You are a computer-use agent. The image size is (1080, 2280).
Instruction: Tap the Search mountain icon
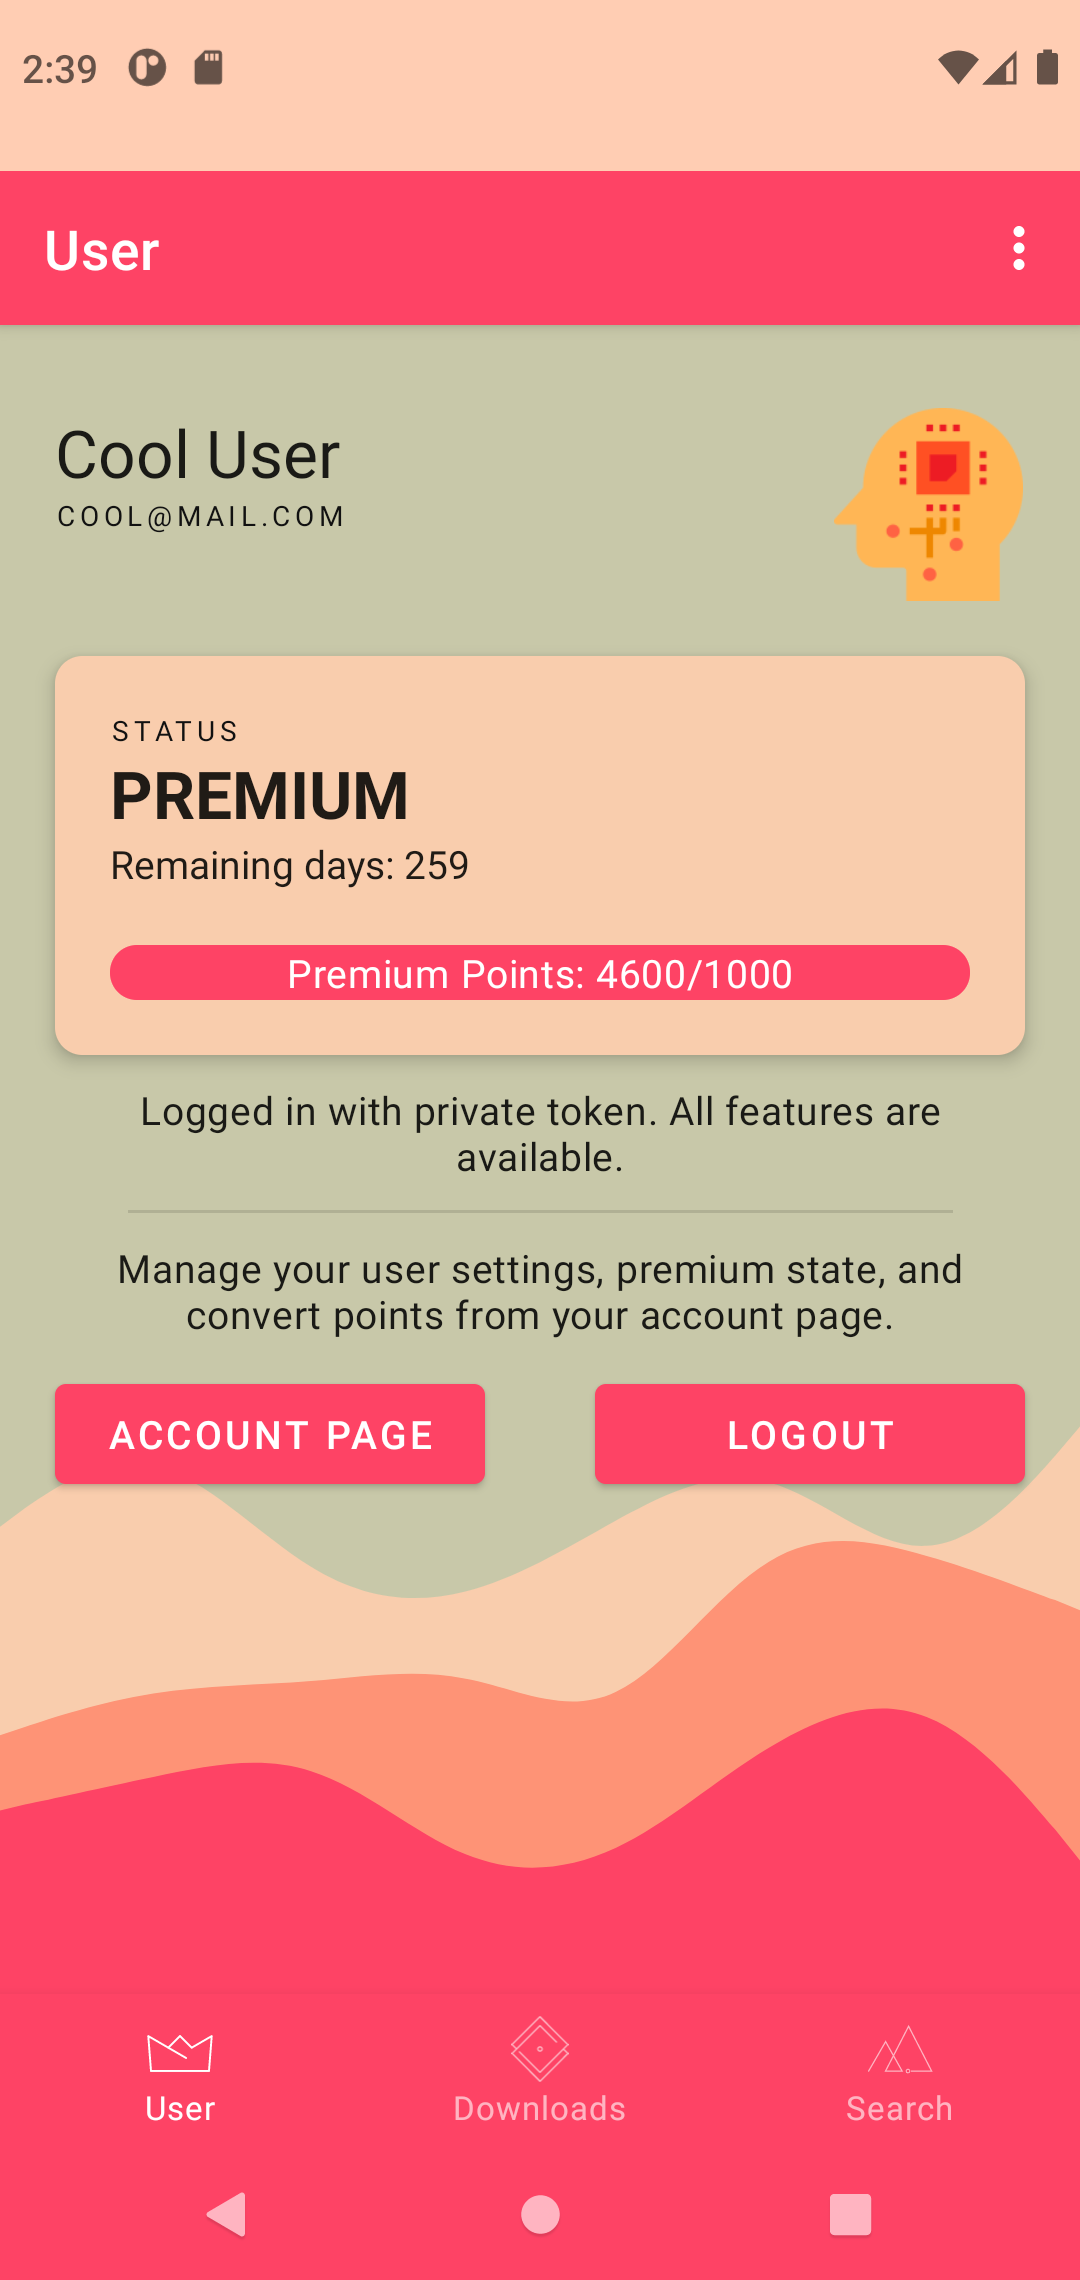(900, 2050)
